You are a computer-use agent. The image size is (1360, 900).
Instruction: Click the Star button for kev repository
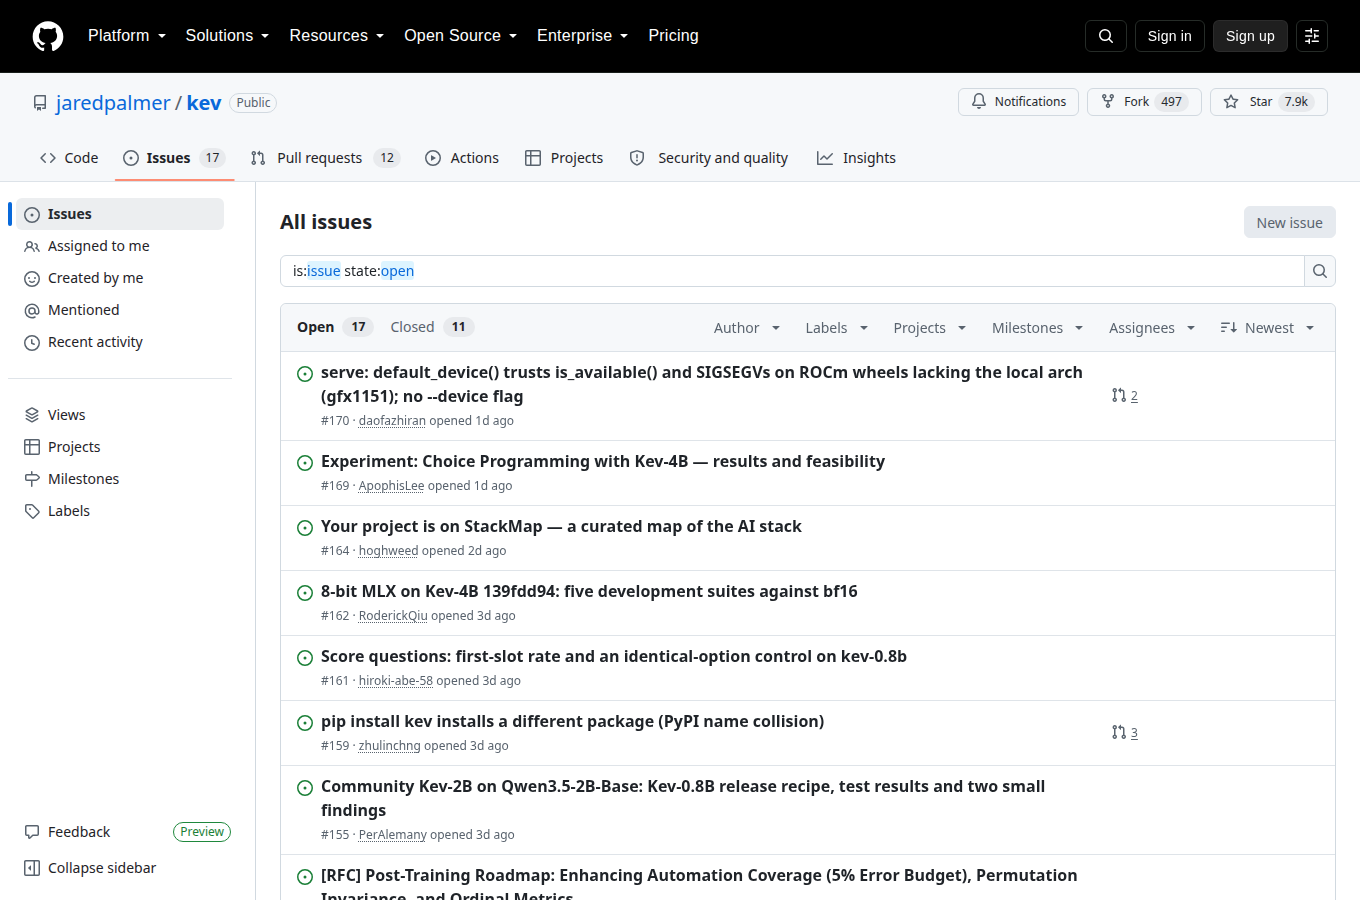click(x=1269, y=102)
